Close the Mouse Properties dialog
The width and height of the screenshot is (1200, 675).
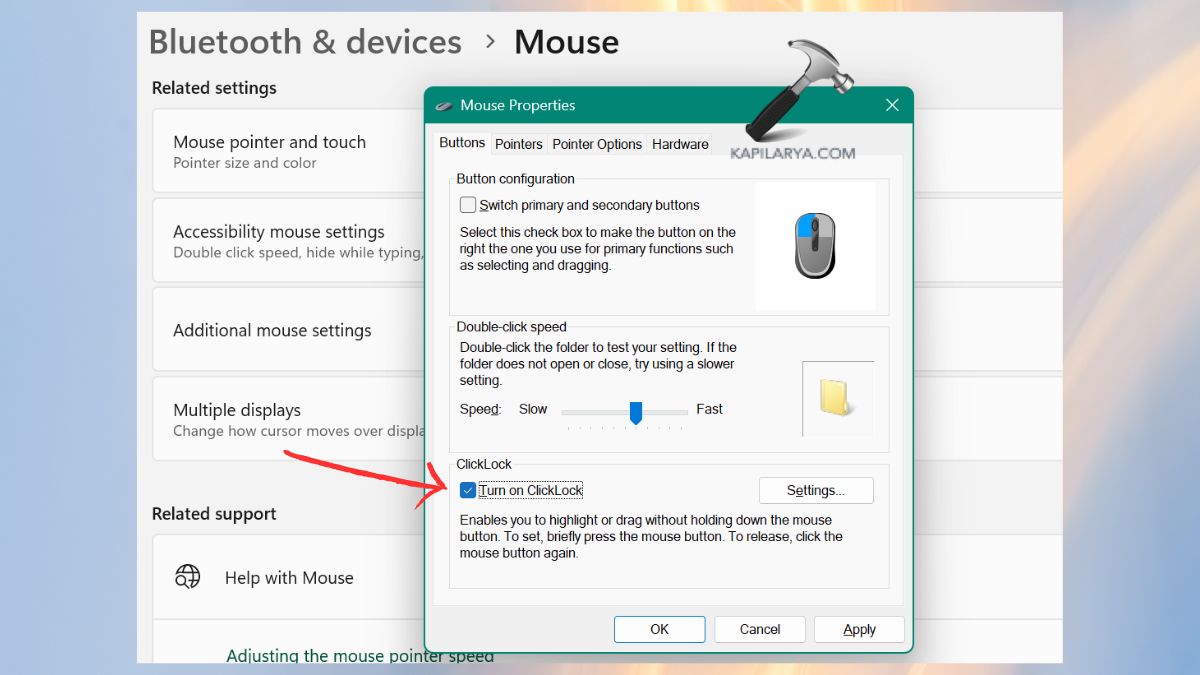click(892, 105)
